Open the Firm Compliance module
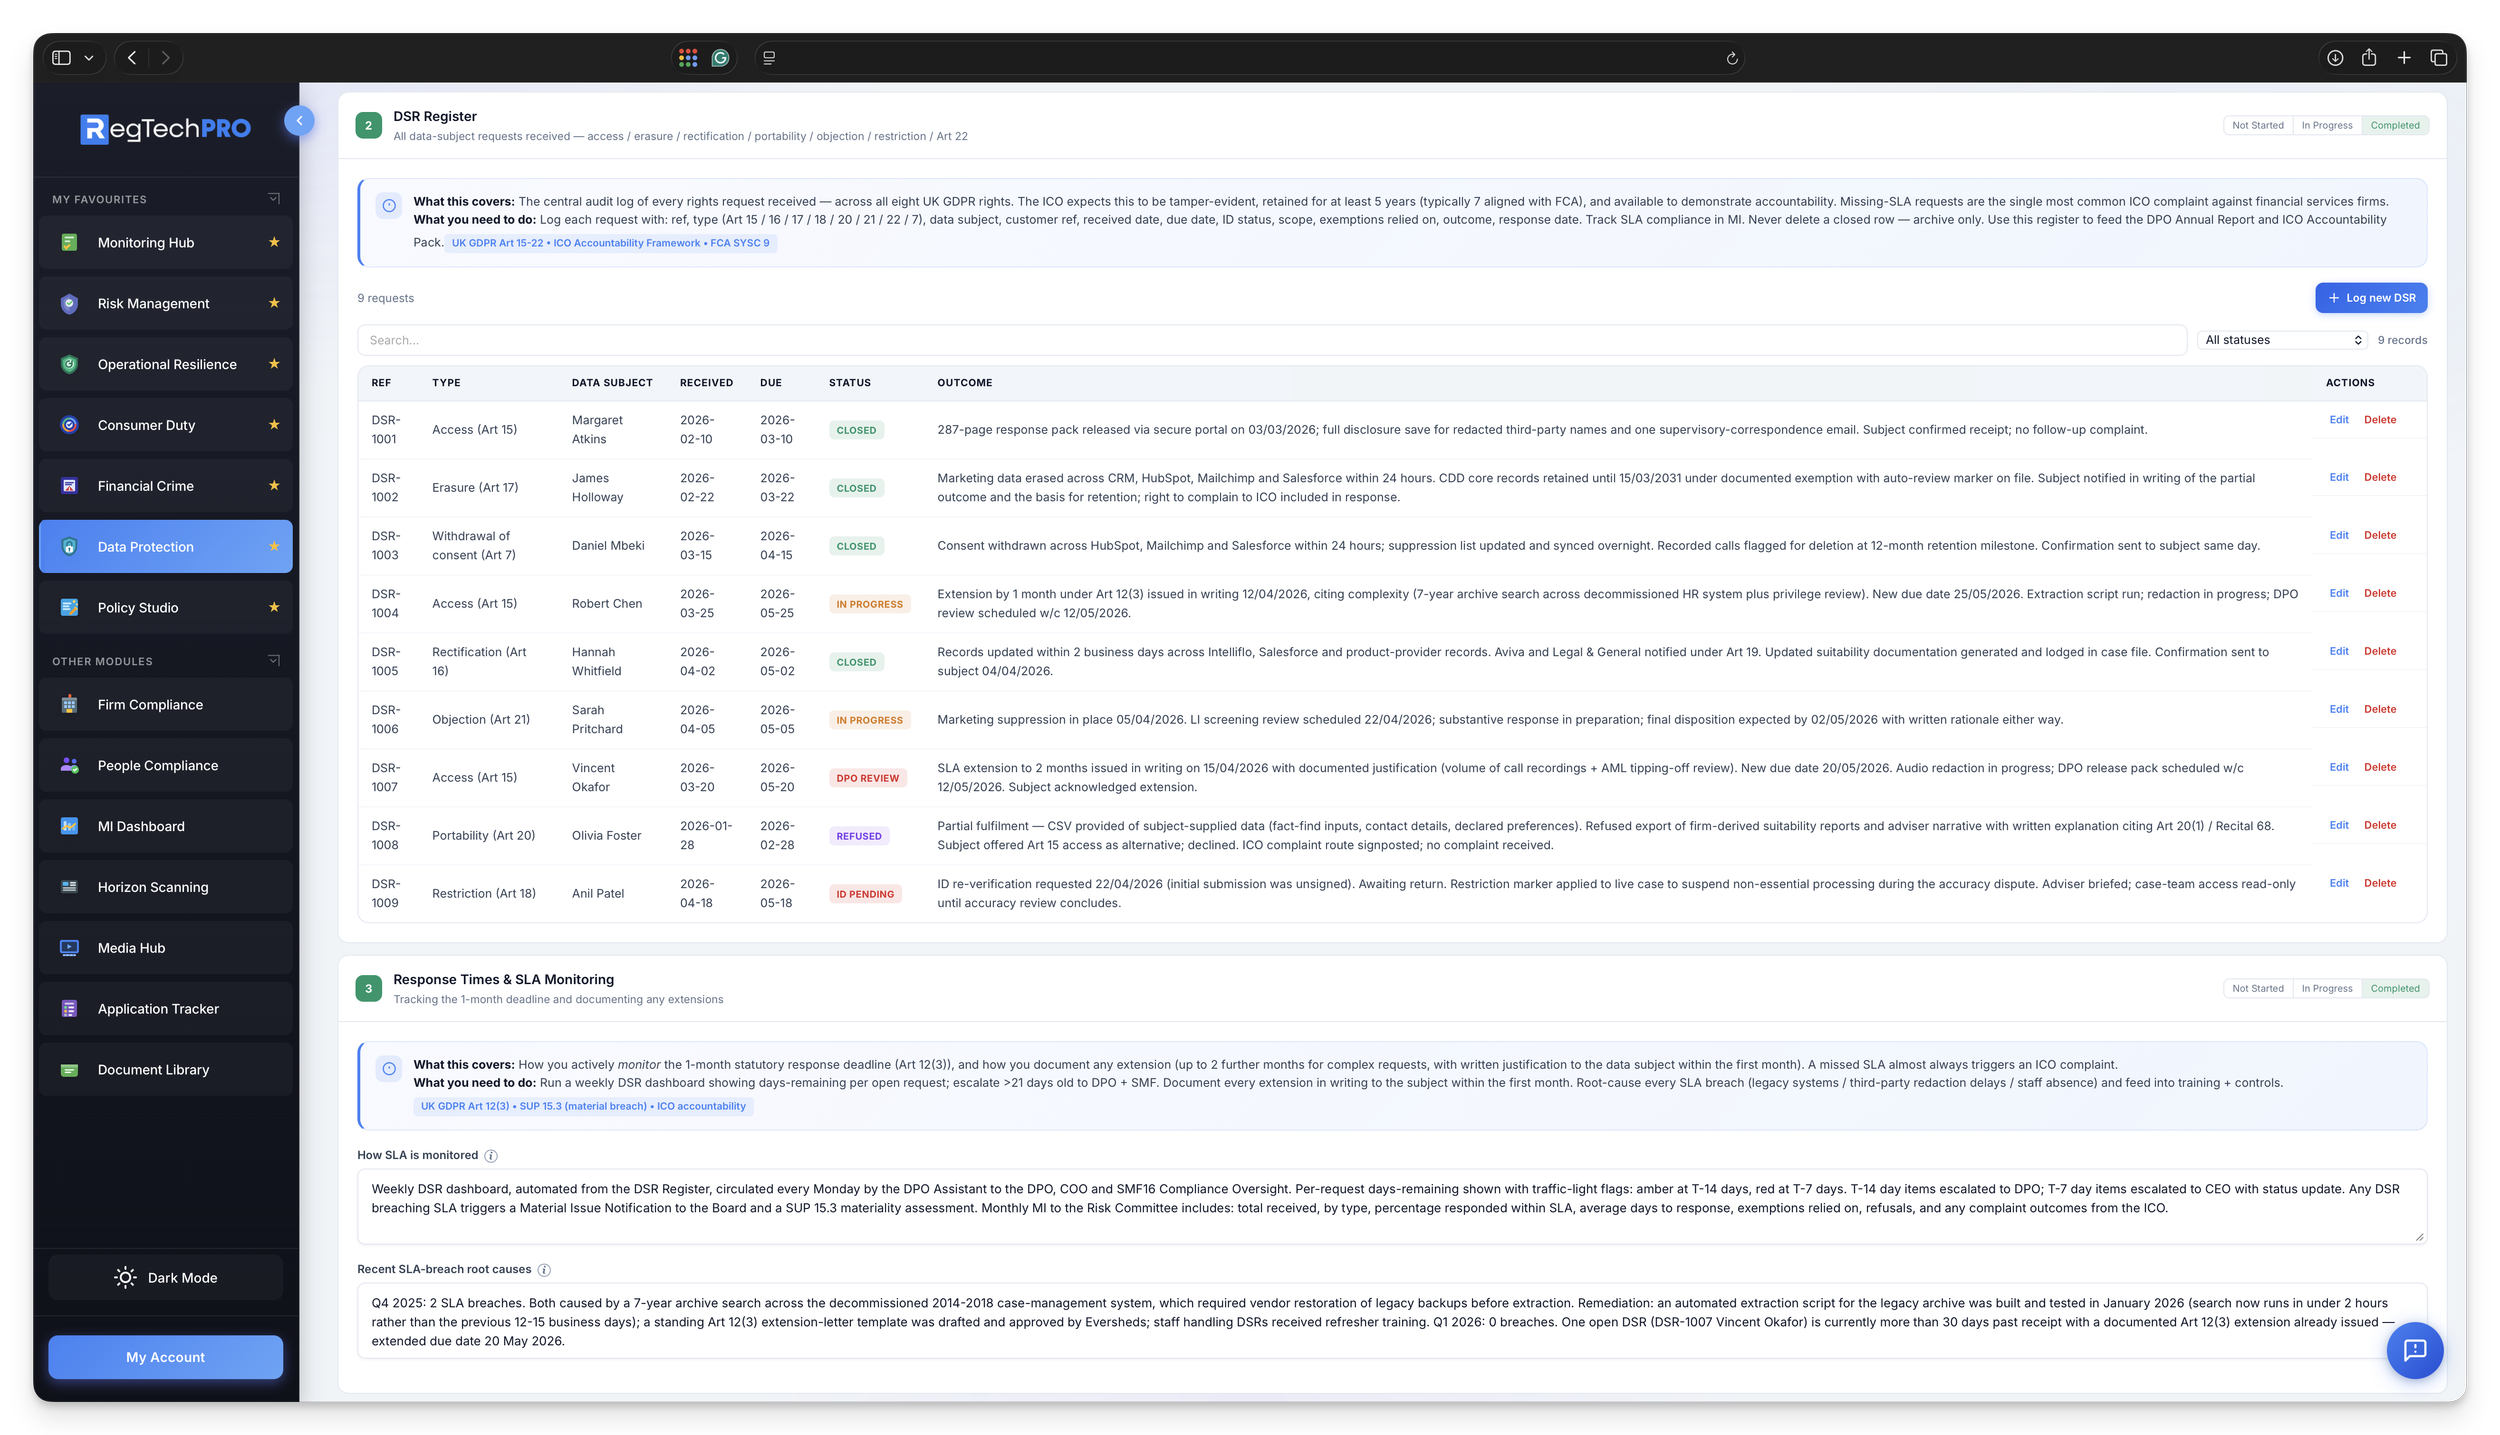2500x1435 pixels. click(x=166, y=704)
